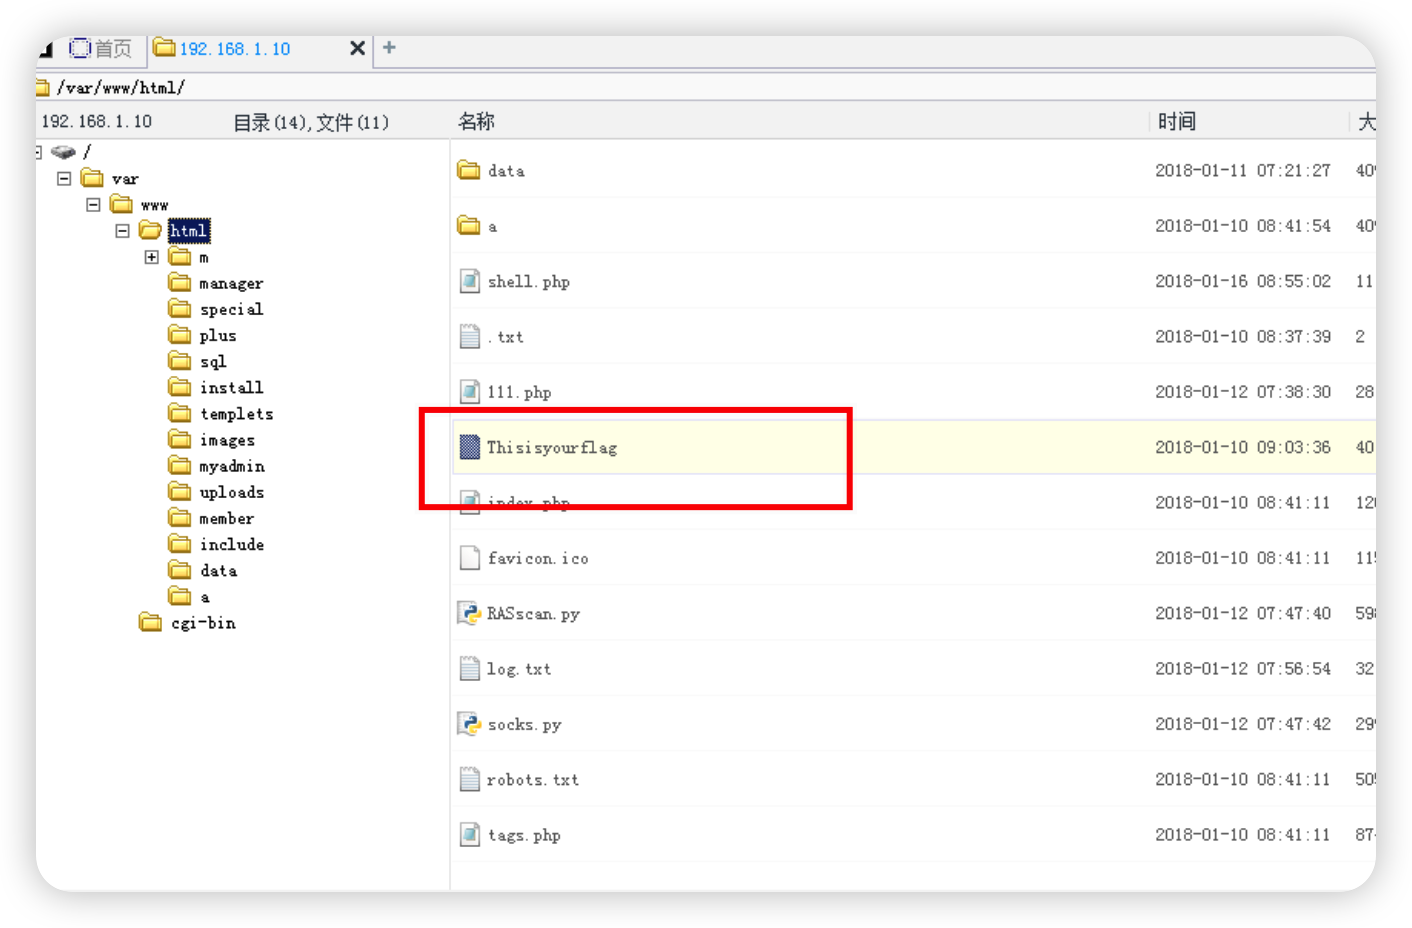
Task: Click the favicon.ico file icon
Action: (469, 557)
